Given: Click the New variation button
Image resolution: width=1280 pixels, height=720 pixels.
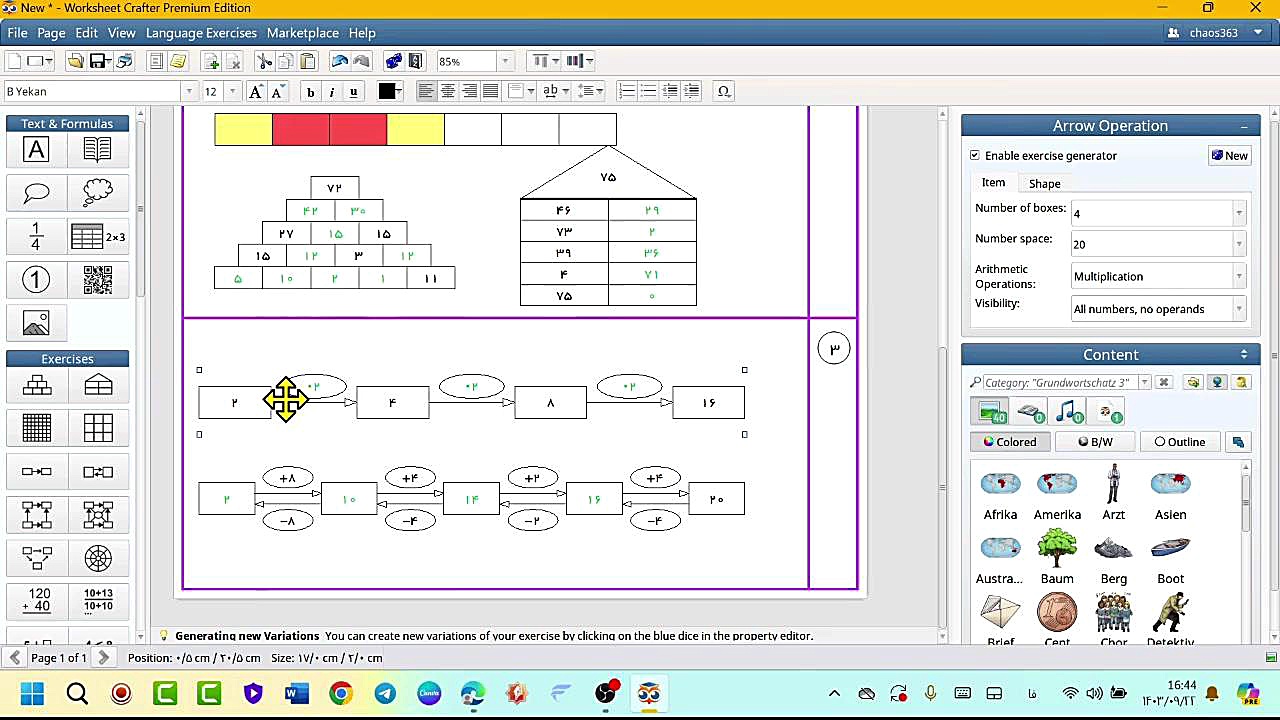Looking at the screenshot, I should 1230,156.
